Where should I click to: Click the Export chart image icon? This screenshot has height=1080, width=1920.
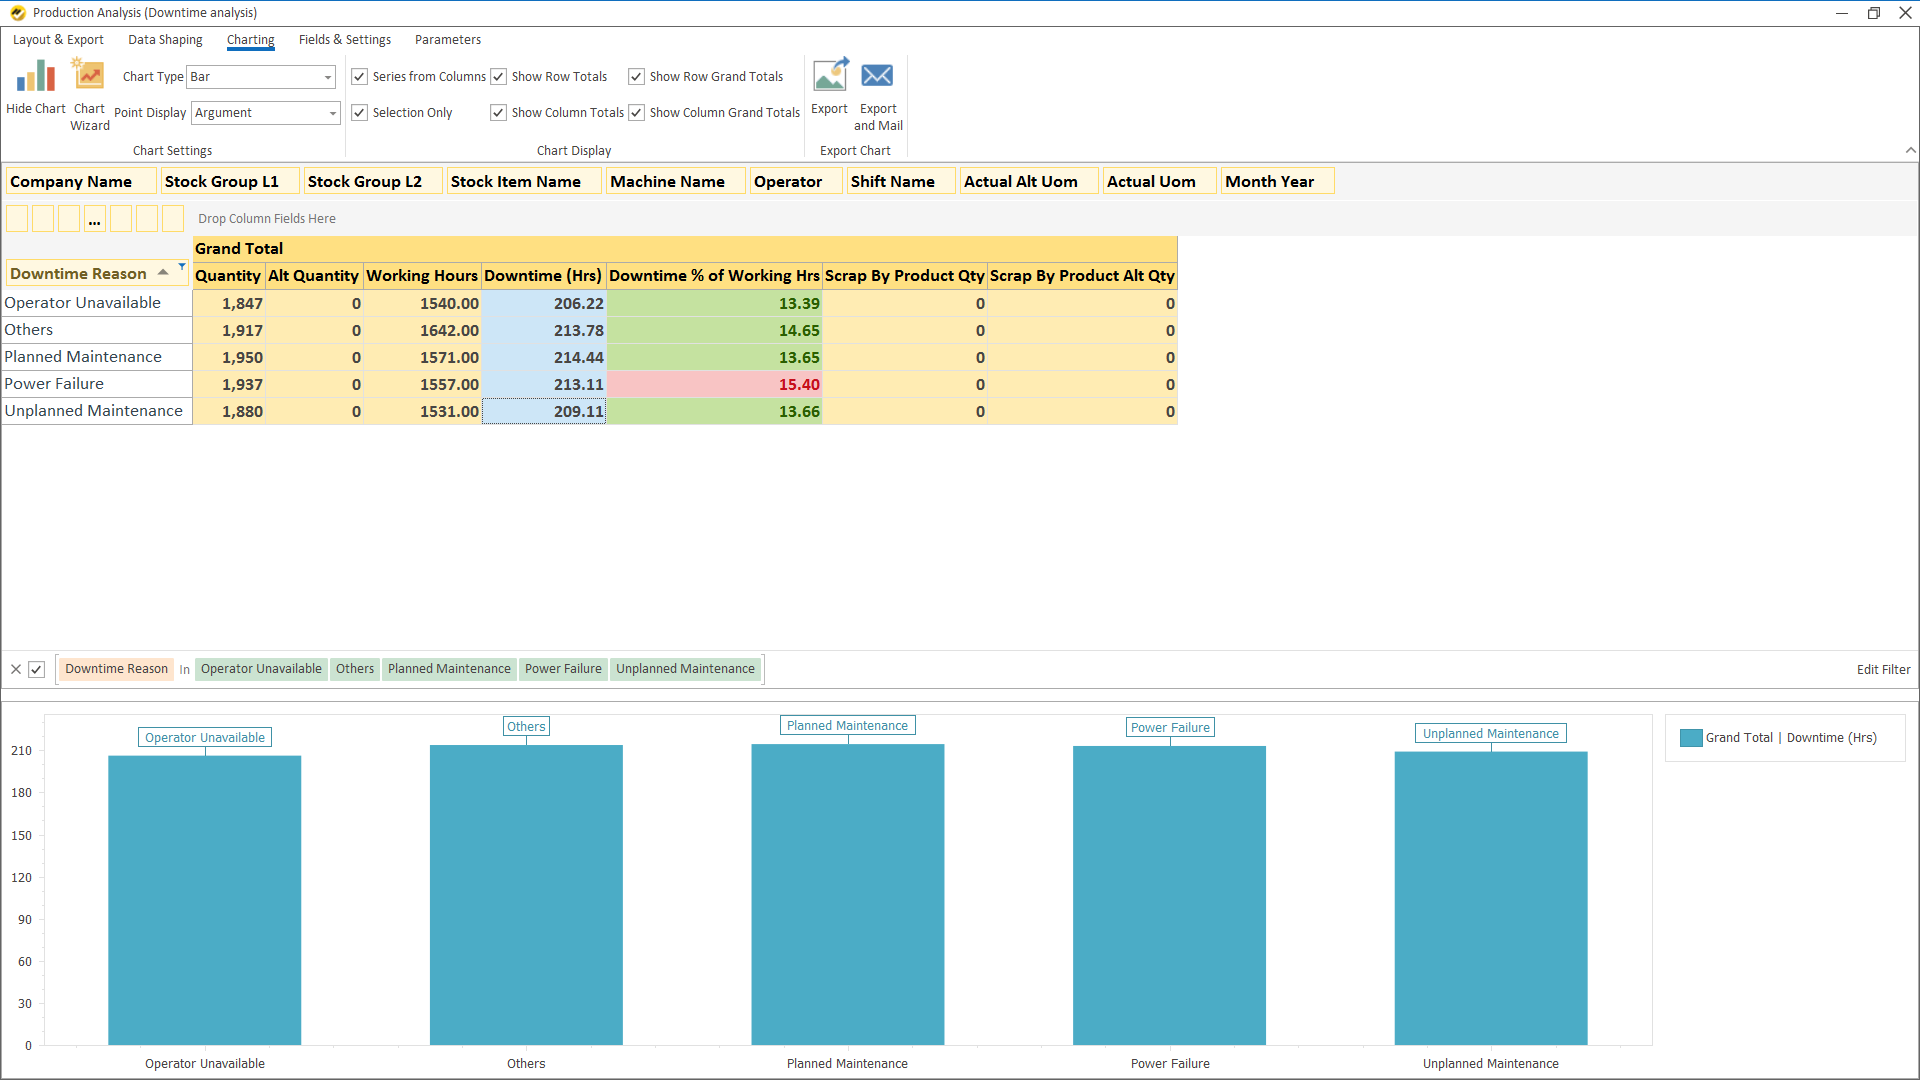click(829, 75)
